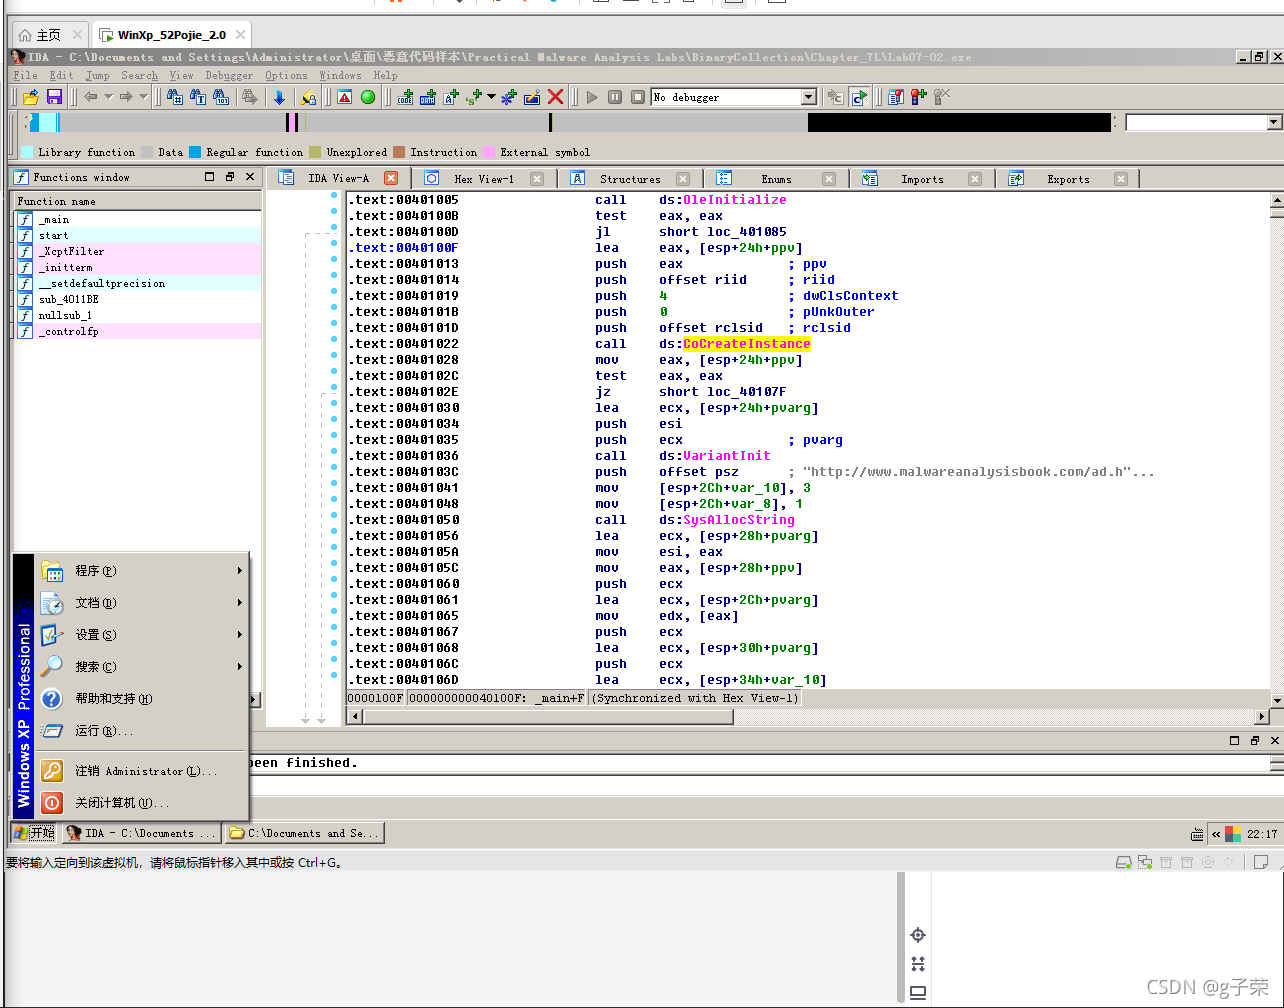Image resolution: width=1284 pixels, height=1008 pixels.
Task: Select the _main function in Functions window
Action: pyautogui.click(x=137, y=219)
